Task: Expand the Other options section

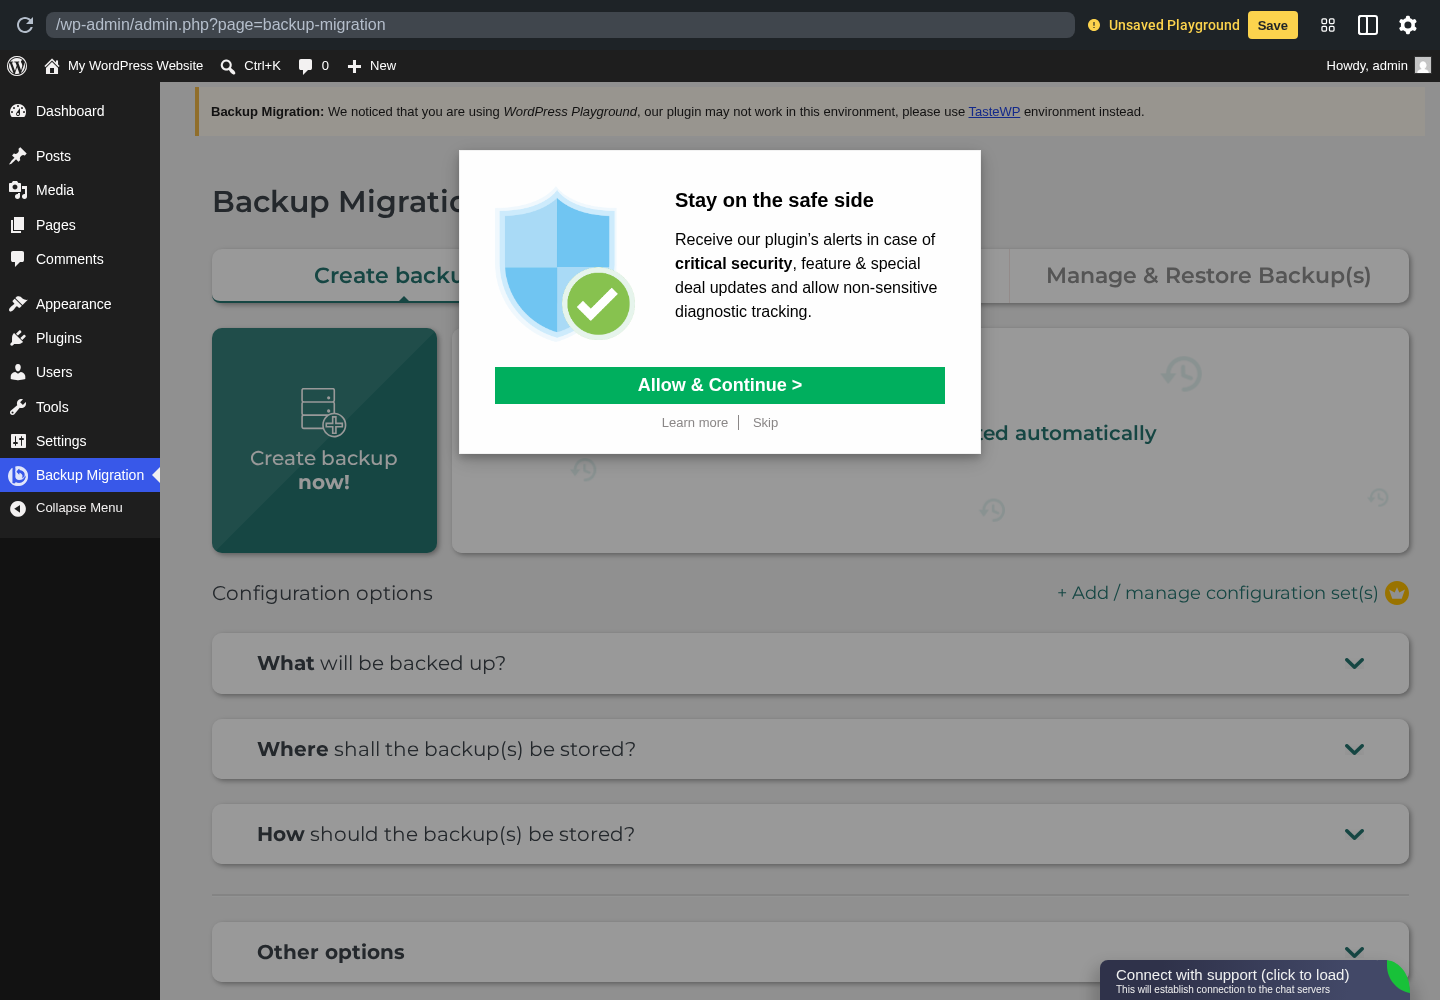Action: click(810, 952)
